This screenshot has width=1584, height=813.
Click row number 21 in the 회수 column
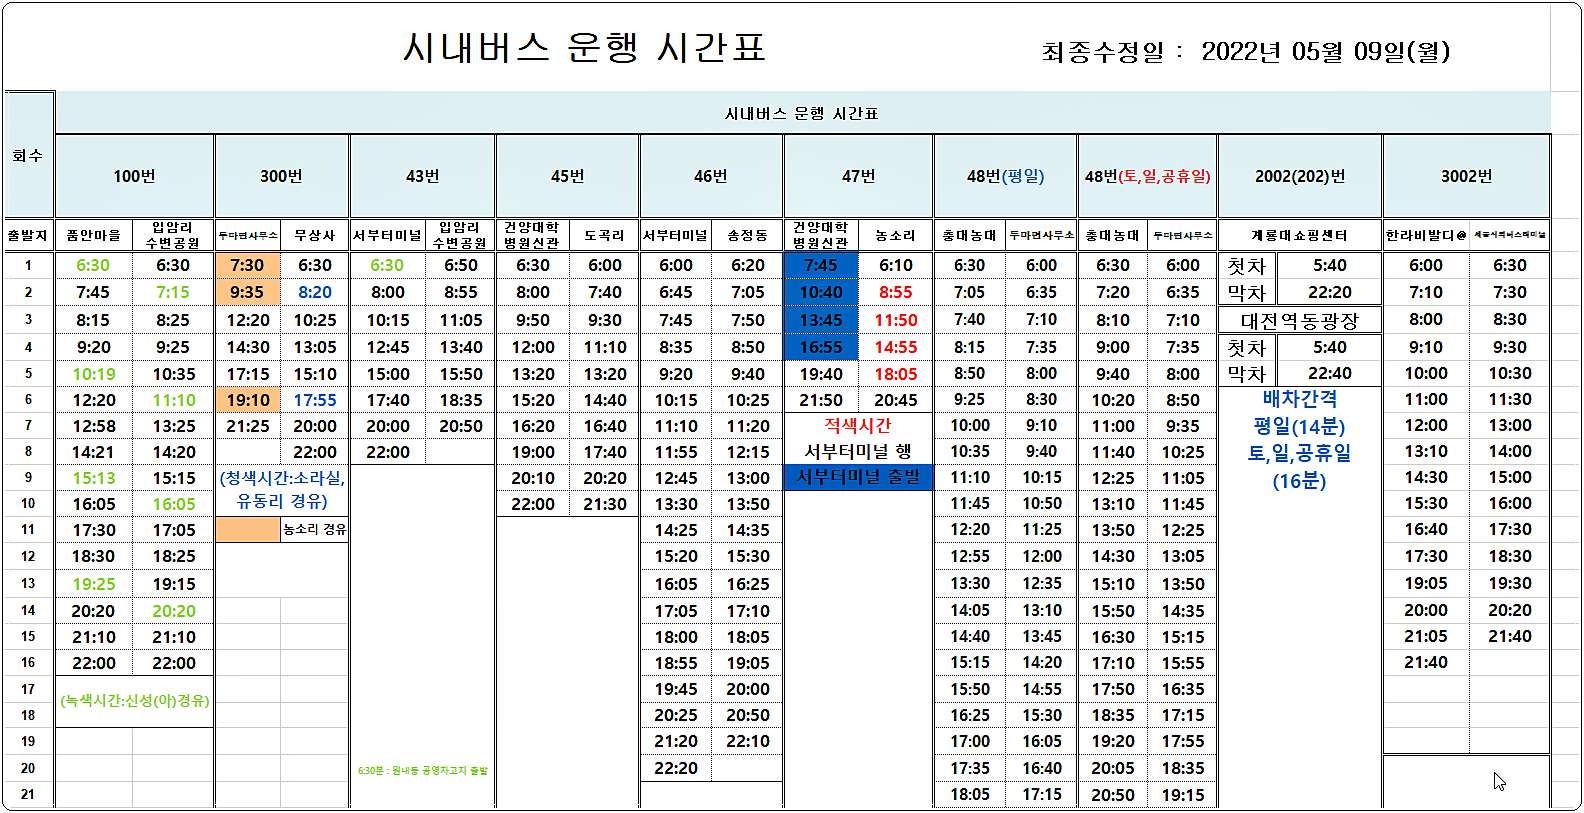(28, 794)
